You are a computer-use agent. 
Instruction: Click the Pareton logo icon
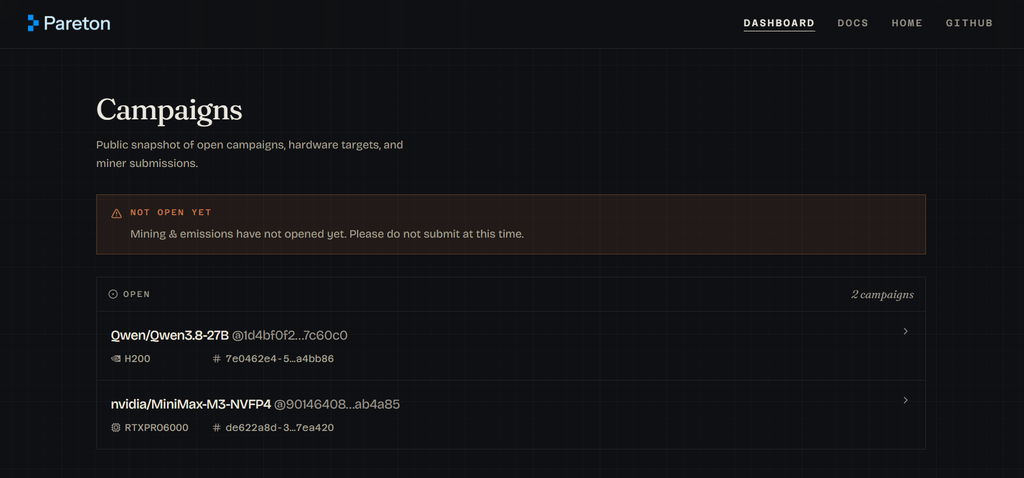click(x=33, y=24)
